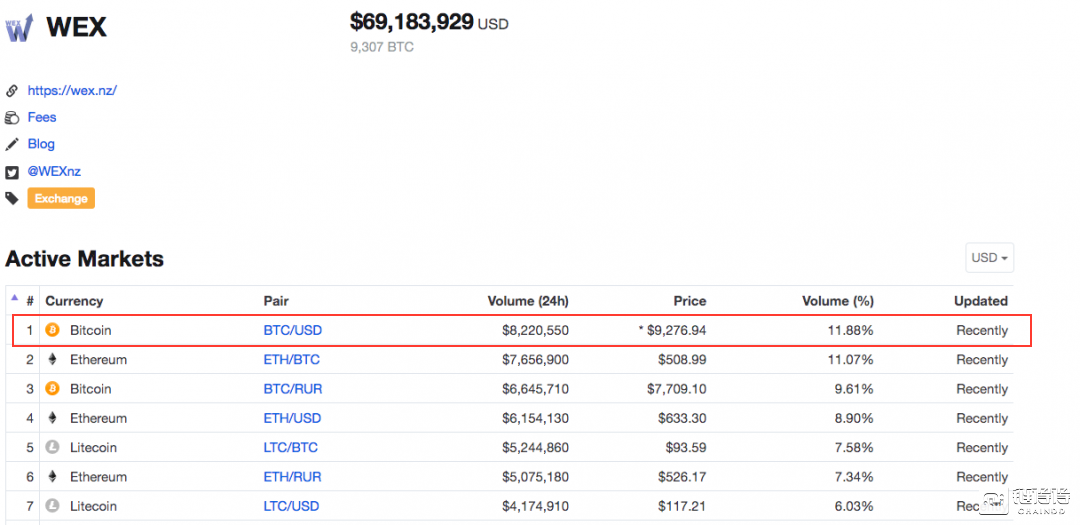Viewport: 1080px width, 525px height.
Task: Click the Ethereum icon in the ETH/USD row
Action: 52,418
